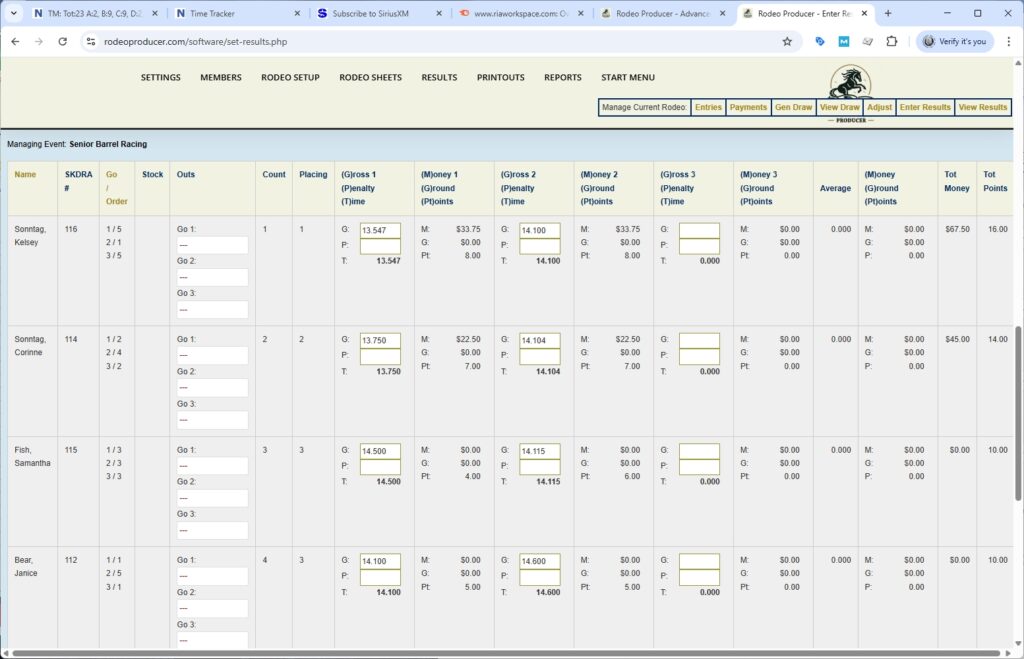Click the Rodeo Producer horse logo
The width and height of the screenshot is (1024, 659).
(x=851, y=82)
